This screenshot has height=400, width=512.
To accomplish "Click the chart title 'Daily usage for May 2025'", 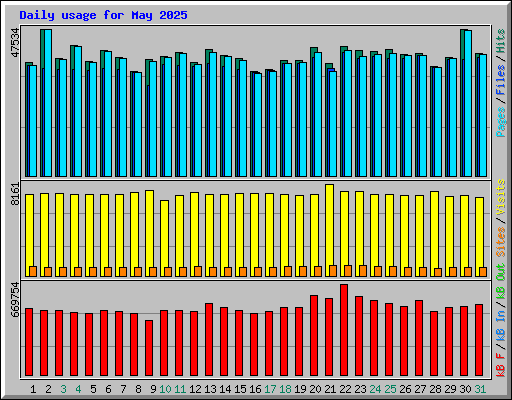I will (103, 15).
